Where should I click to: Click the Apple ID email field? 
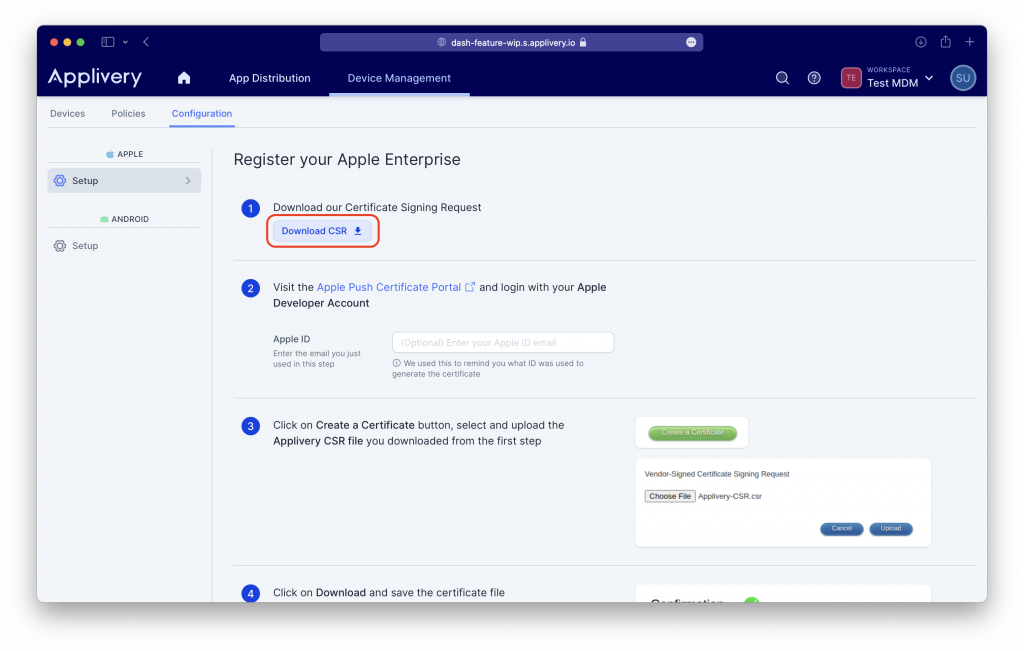pyautogui.click(x=503, y=343)
